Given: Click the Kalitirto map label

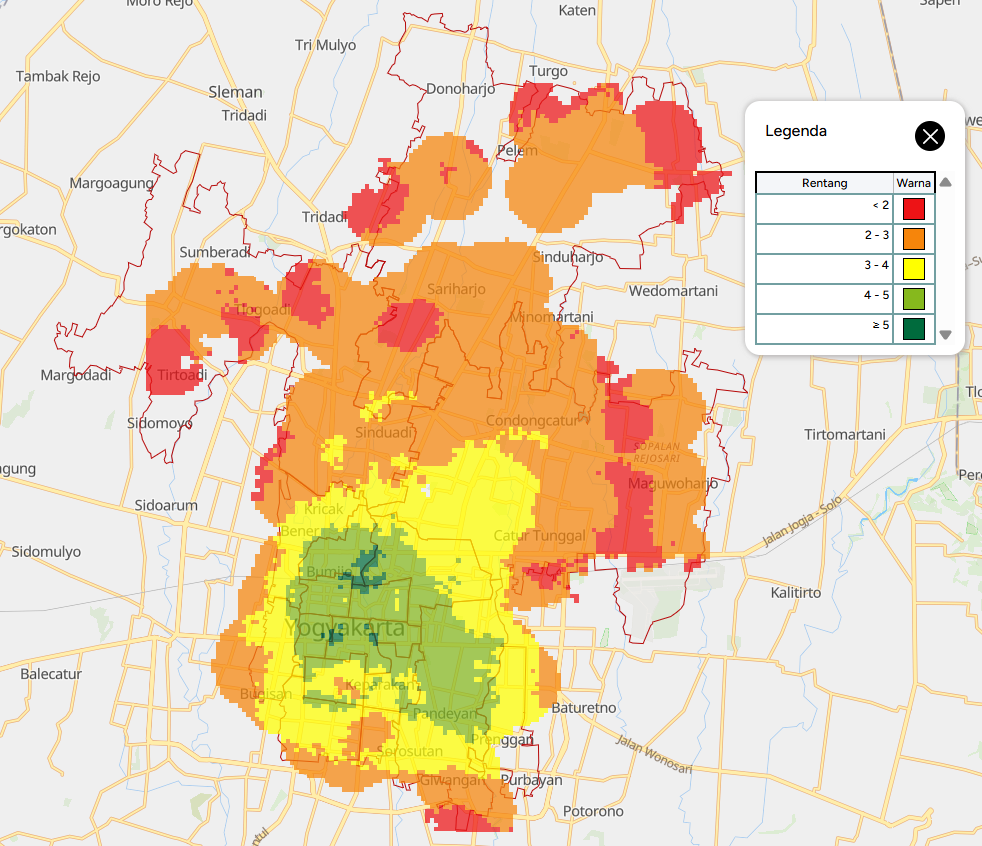Looking at the screenshot, I should point(795,592).
